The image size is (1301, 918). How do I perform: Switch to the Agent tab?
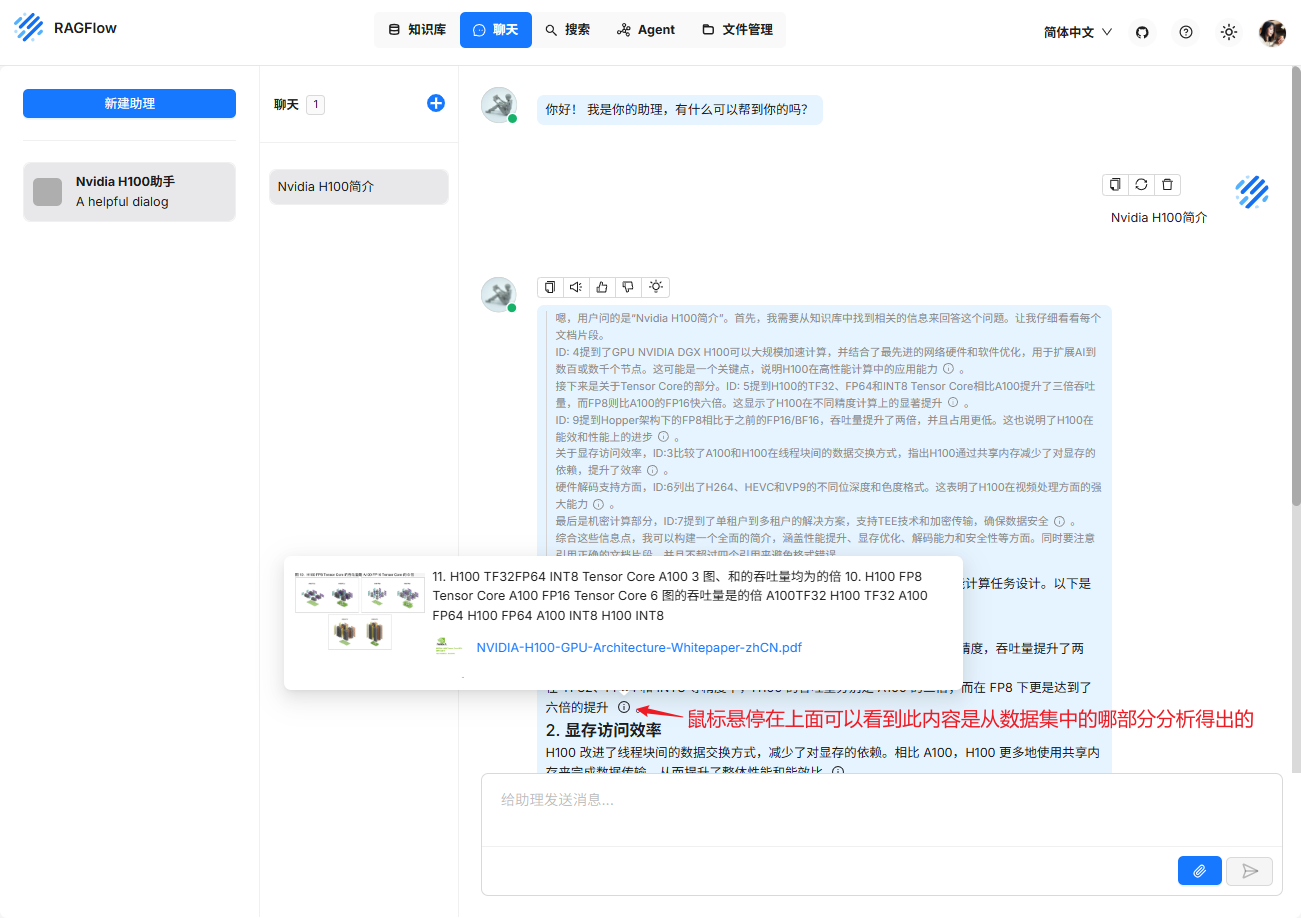point(646,30)
